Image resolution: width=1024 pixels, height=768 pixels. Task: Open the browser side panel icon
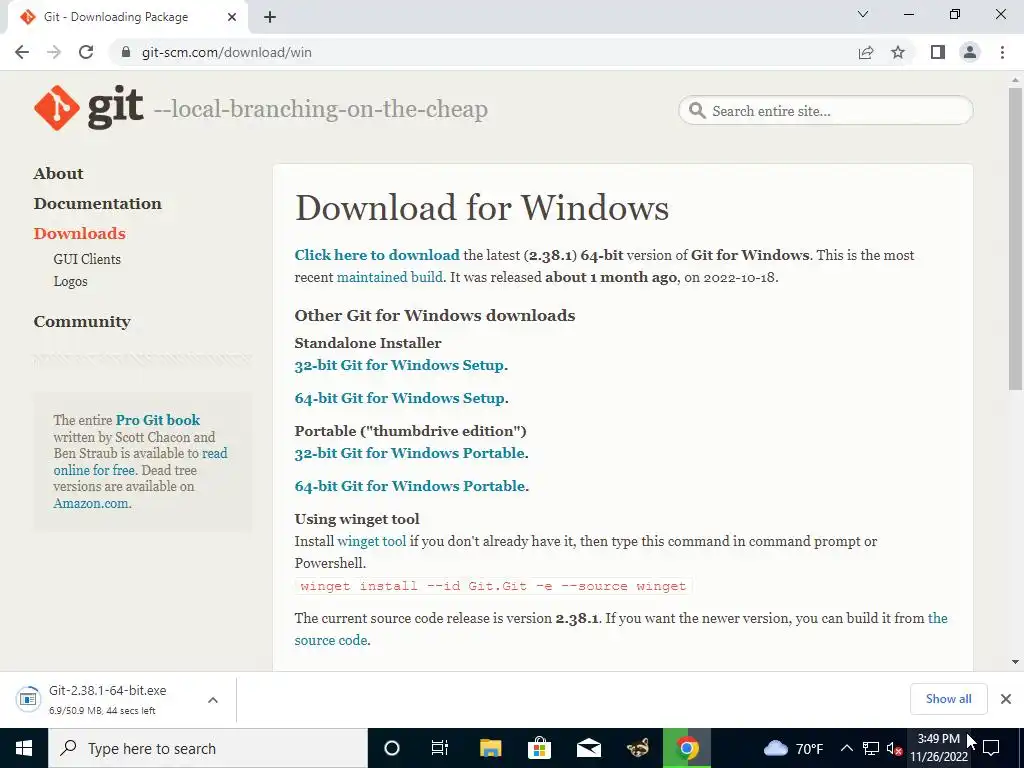coord(938,52)
